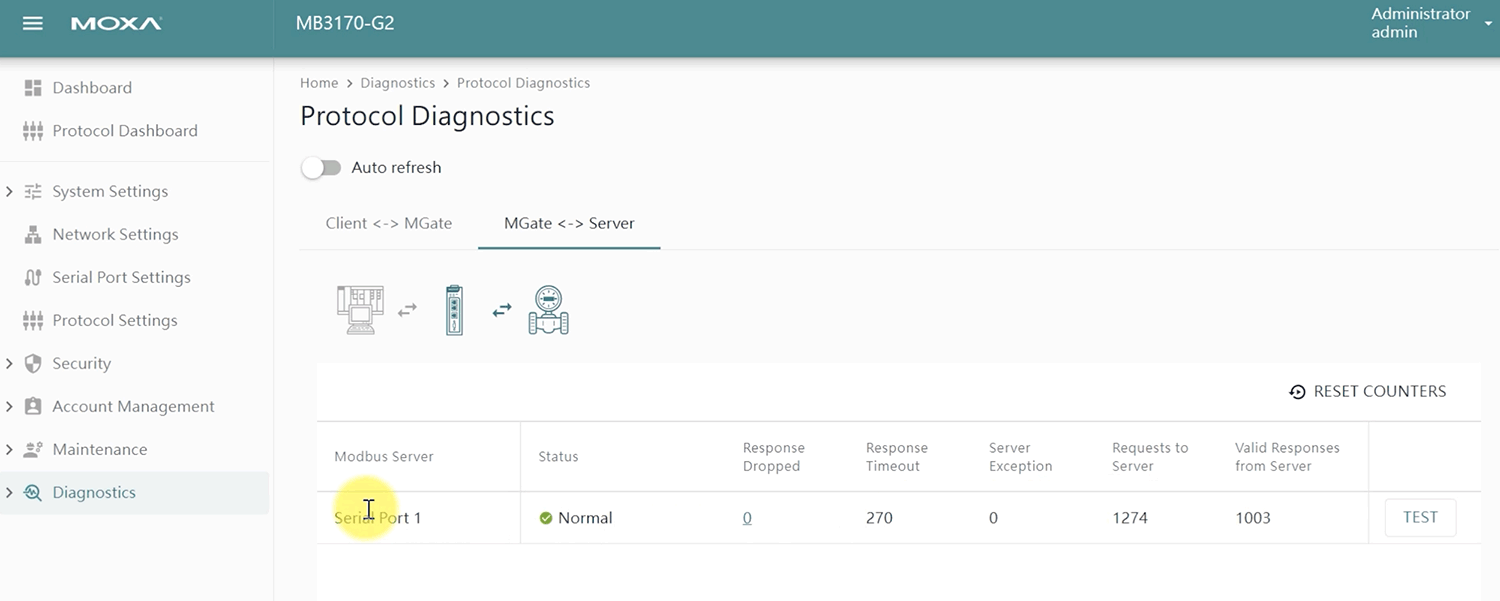1500x601 pixels.
Task: Switch to the Client <-> MGate tab
Action: click(x=389, y=224)
